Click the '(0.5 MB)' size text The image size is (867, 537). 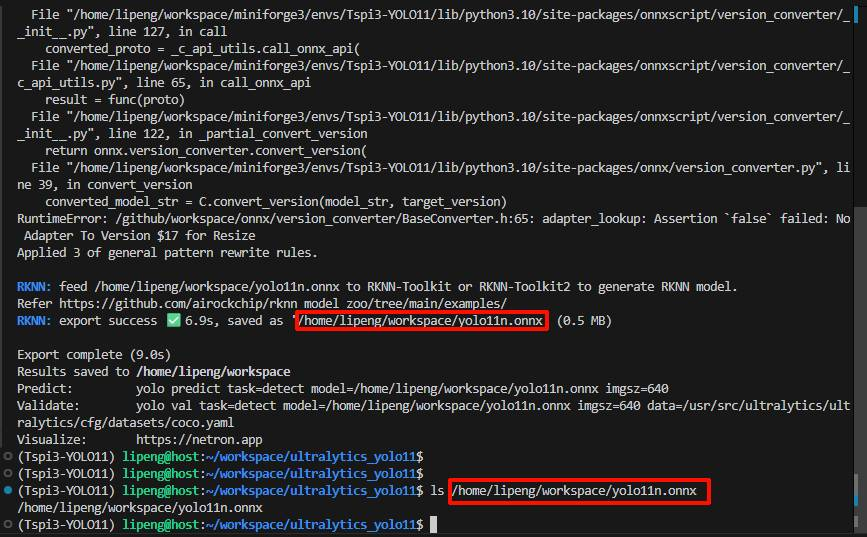[584, 321]
